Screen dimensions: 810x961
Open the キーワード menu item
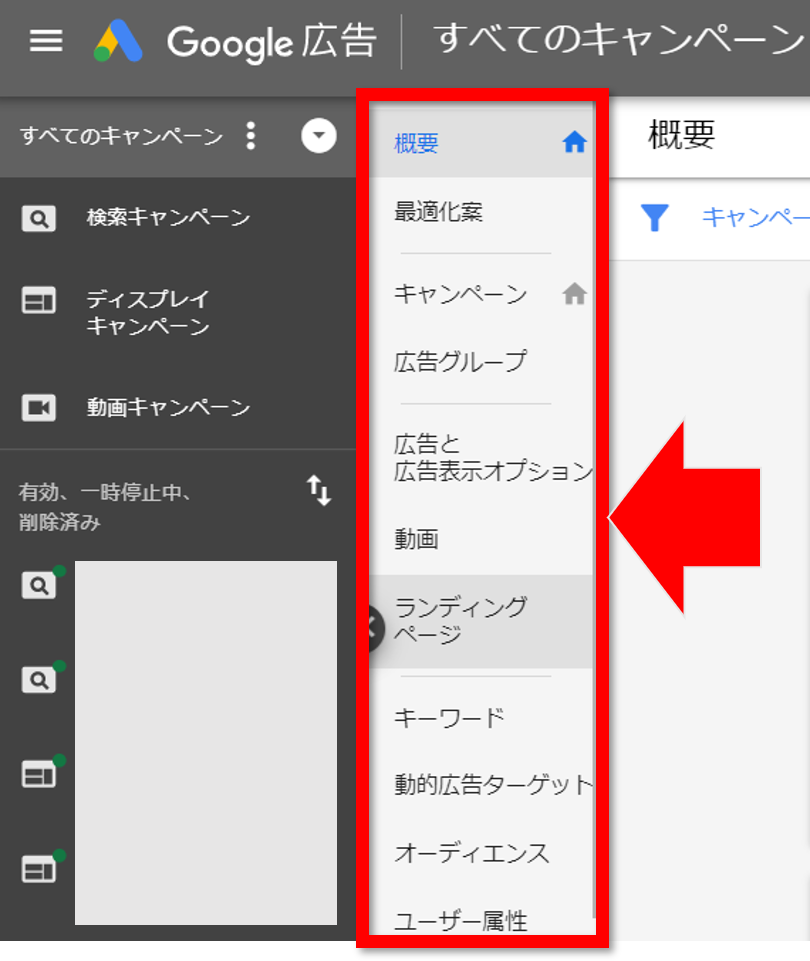450,717
